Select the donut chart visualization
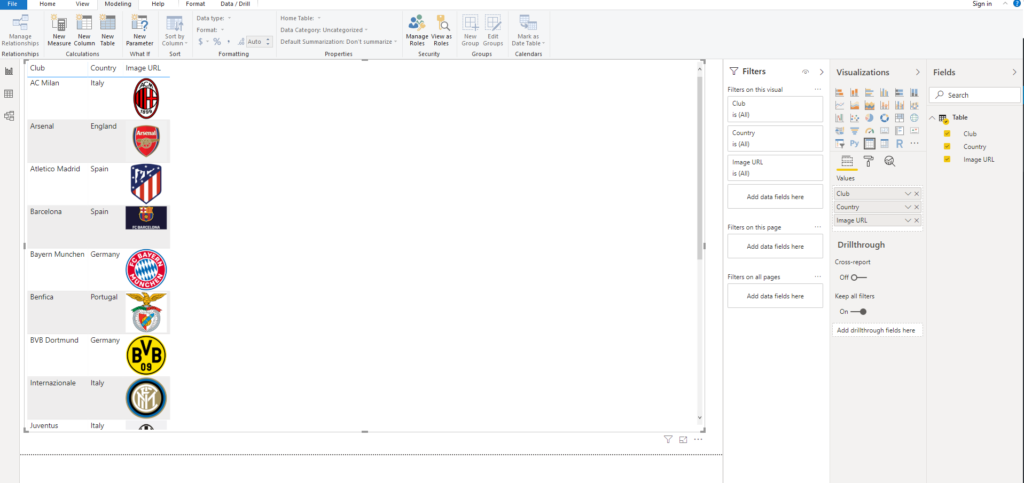 tap(884, 118)
